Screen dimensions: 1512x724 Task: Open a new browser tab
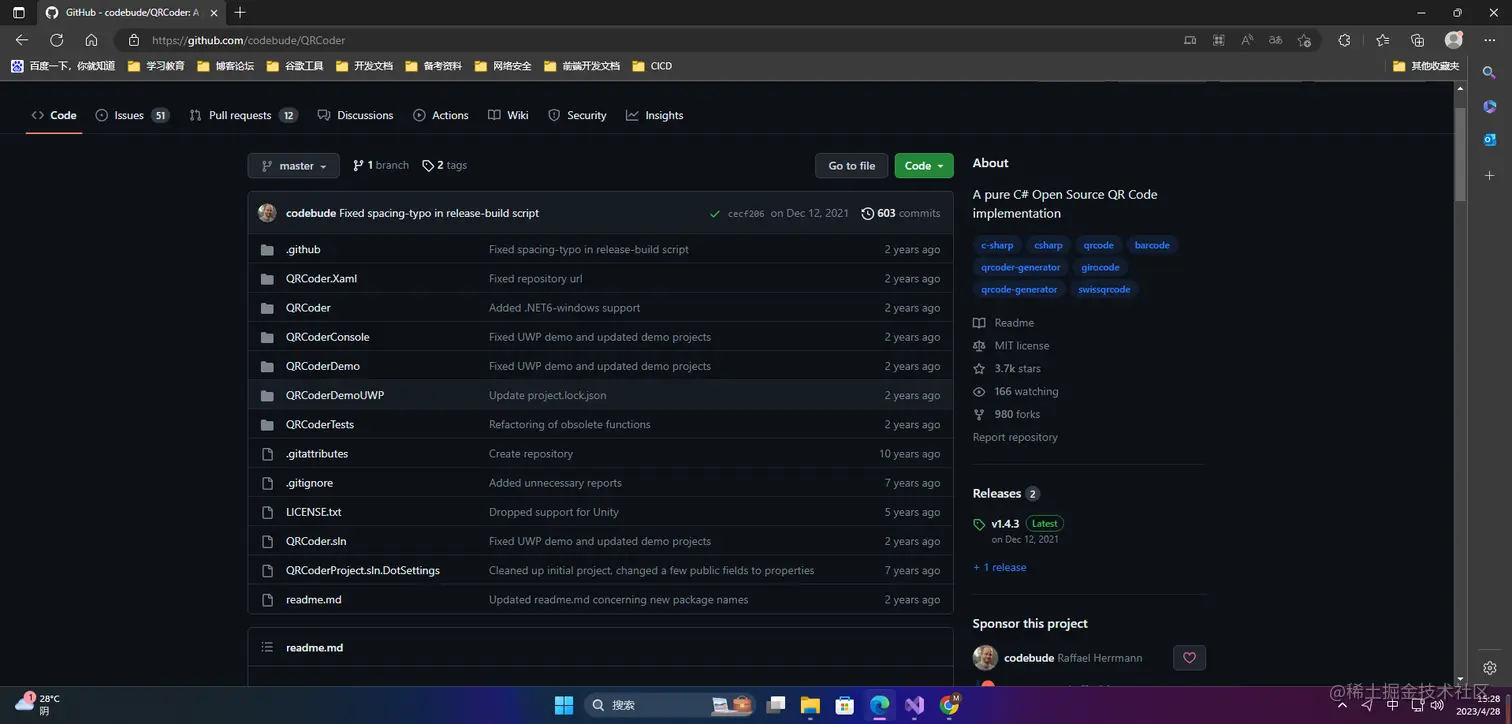pos(240,13)
